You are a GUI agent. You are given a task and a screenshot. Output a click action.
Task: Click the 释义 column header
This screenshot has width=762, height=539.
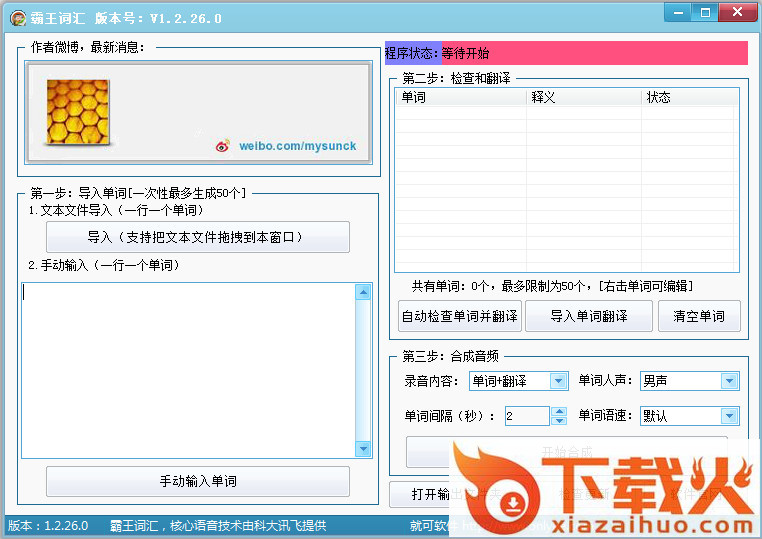point(583,97)
